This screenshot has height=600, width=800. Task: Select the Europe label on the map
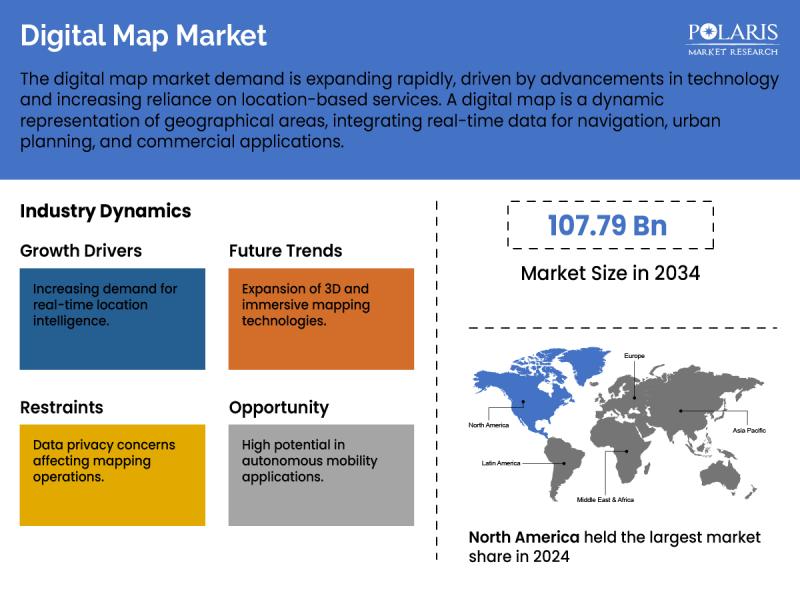[635, 356]
